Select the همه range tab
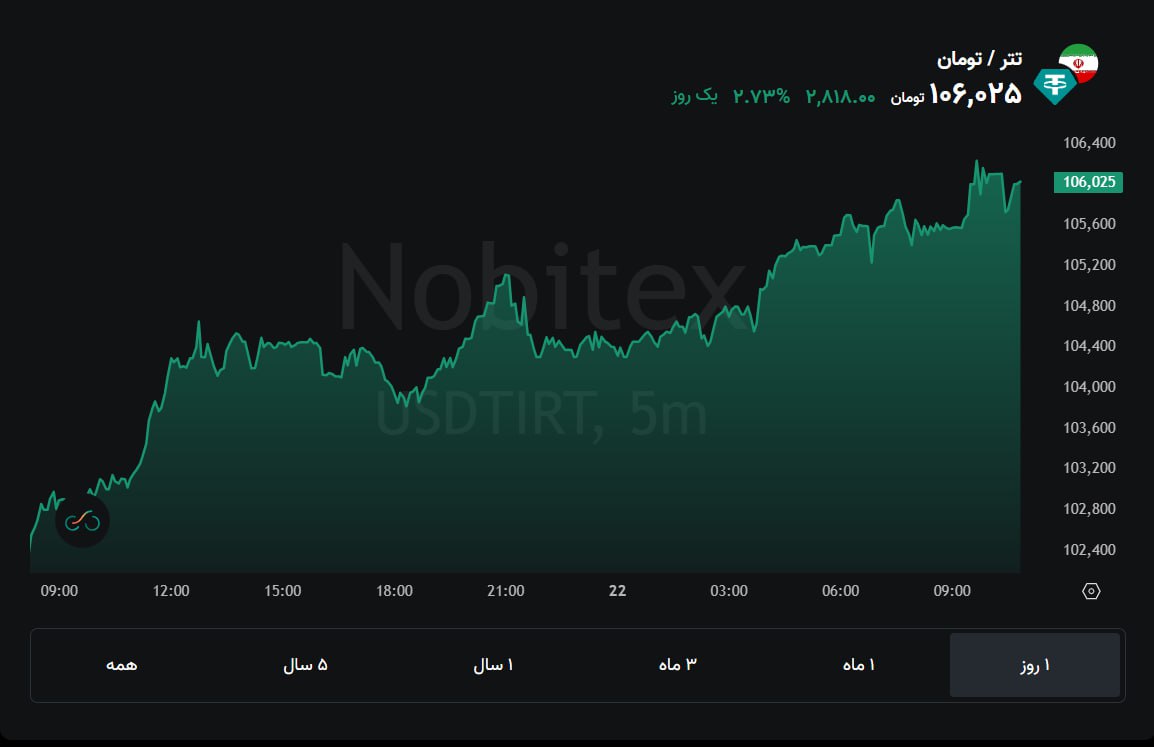Image resolution: width=1154 pixels, height=747 pixels. 121,665
